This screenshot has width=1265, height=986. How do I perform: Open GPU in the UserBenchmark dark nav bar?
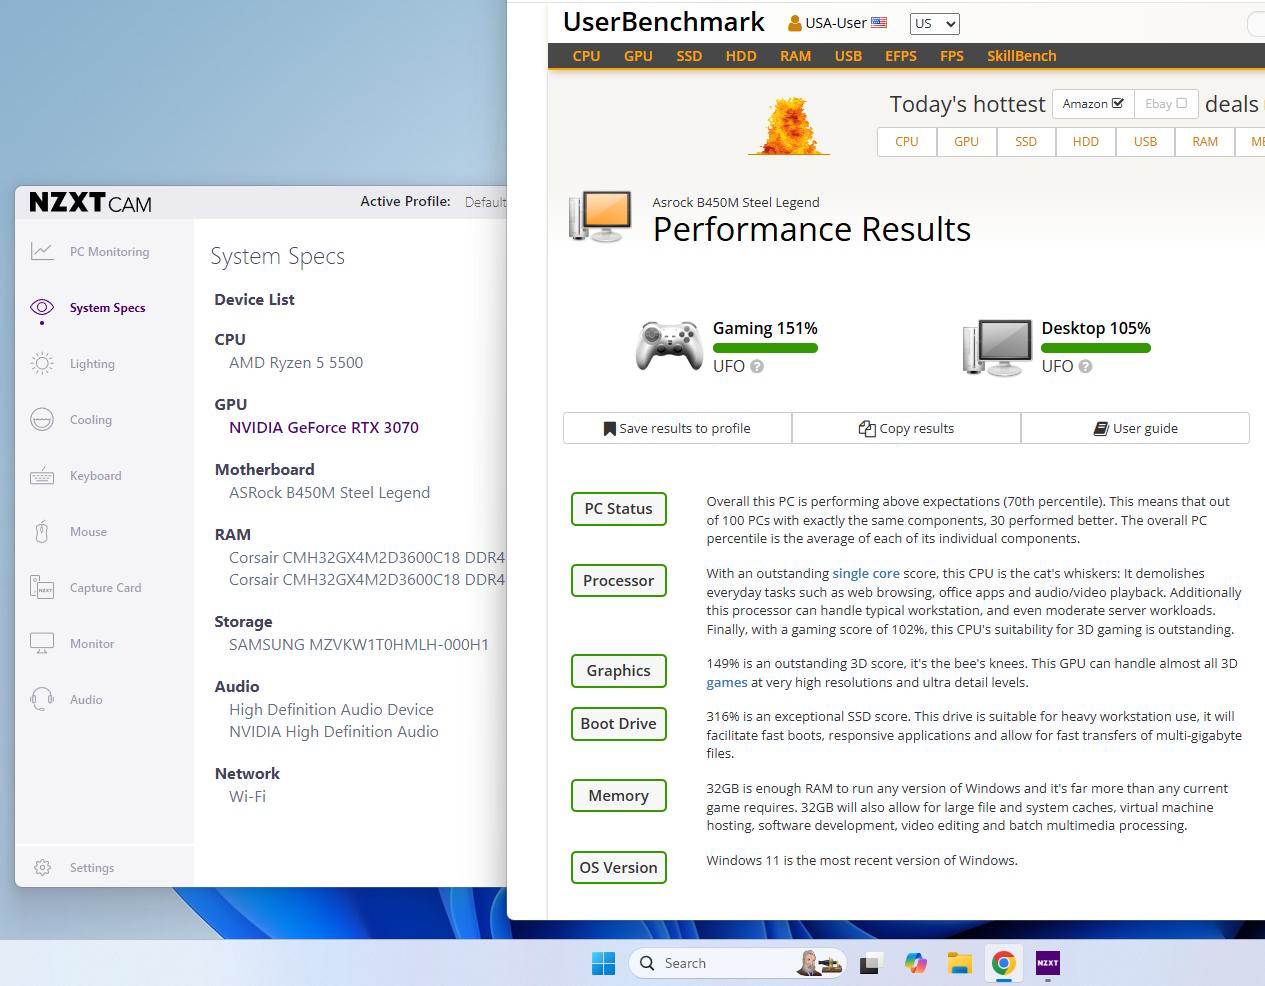pyautogui.click(x=638, y=56)
